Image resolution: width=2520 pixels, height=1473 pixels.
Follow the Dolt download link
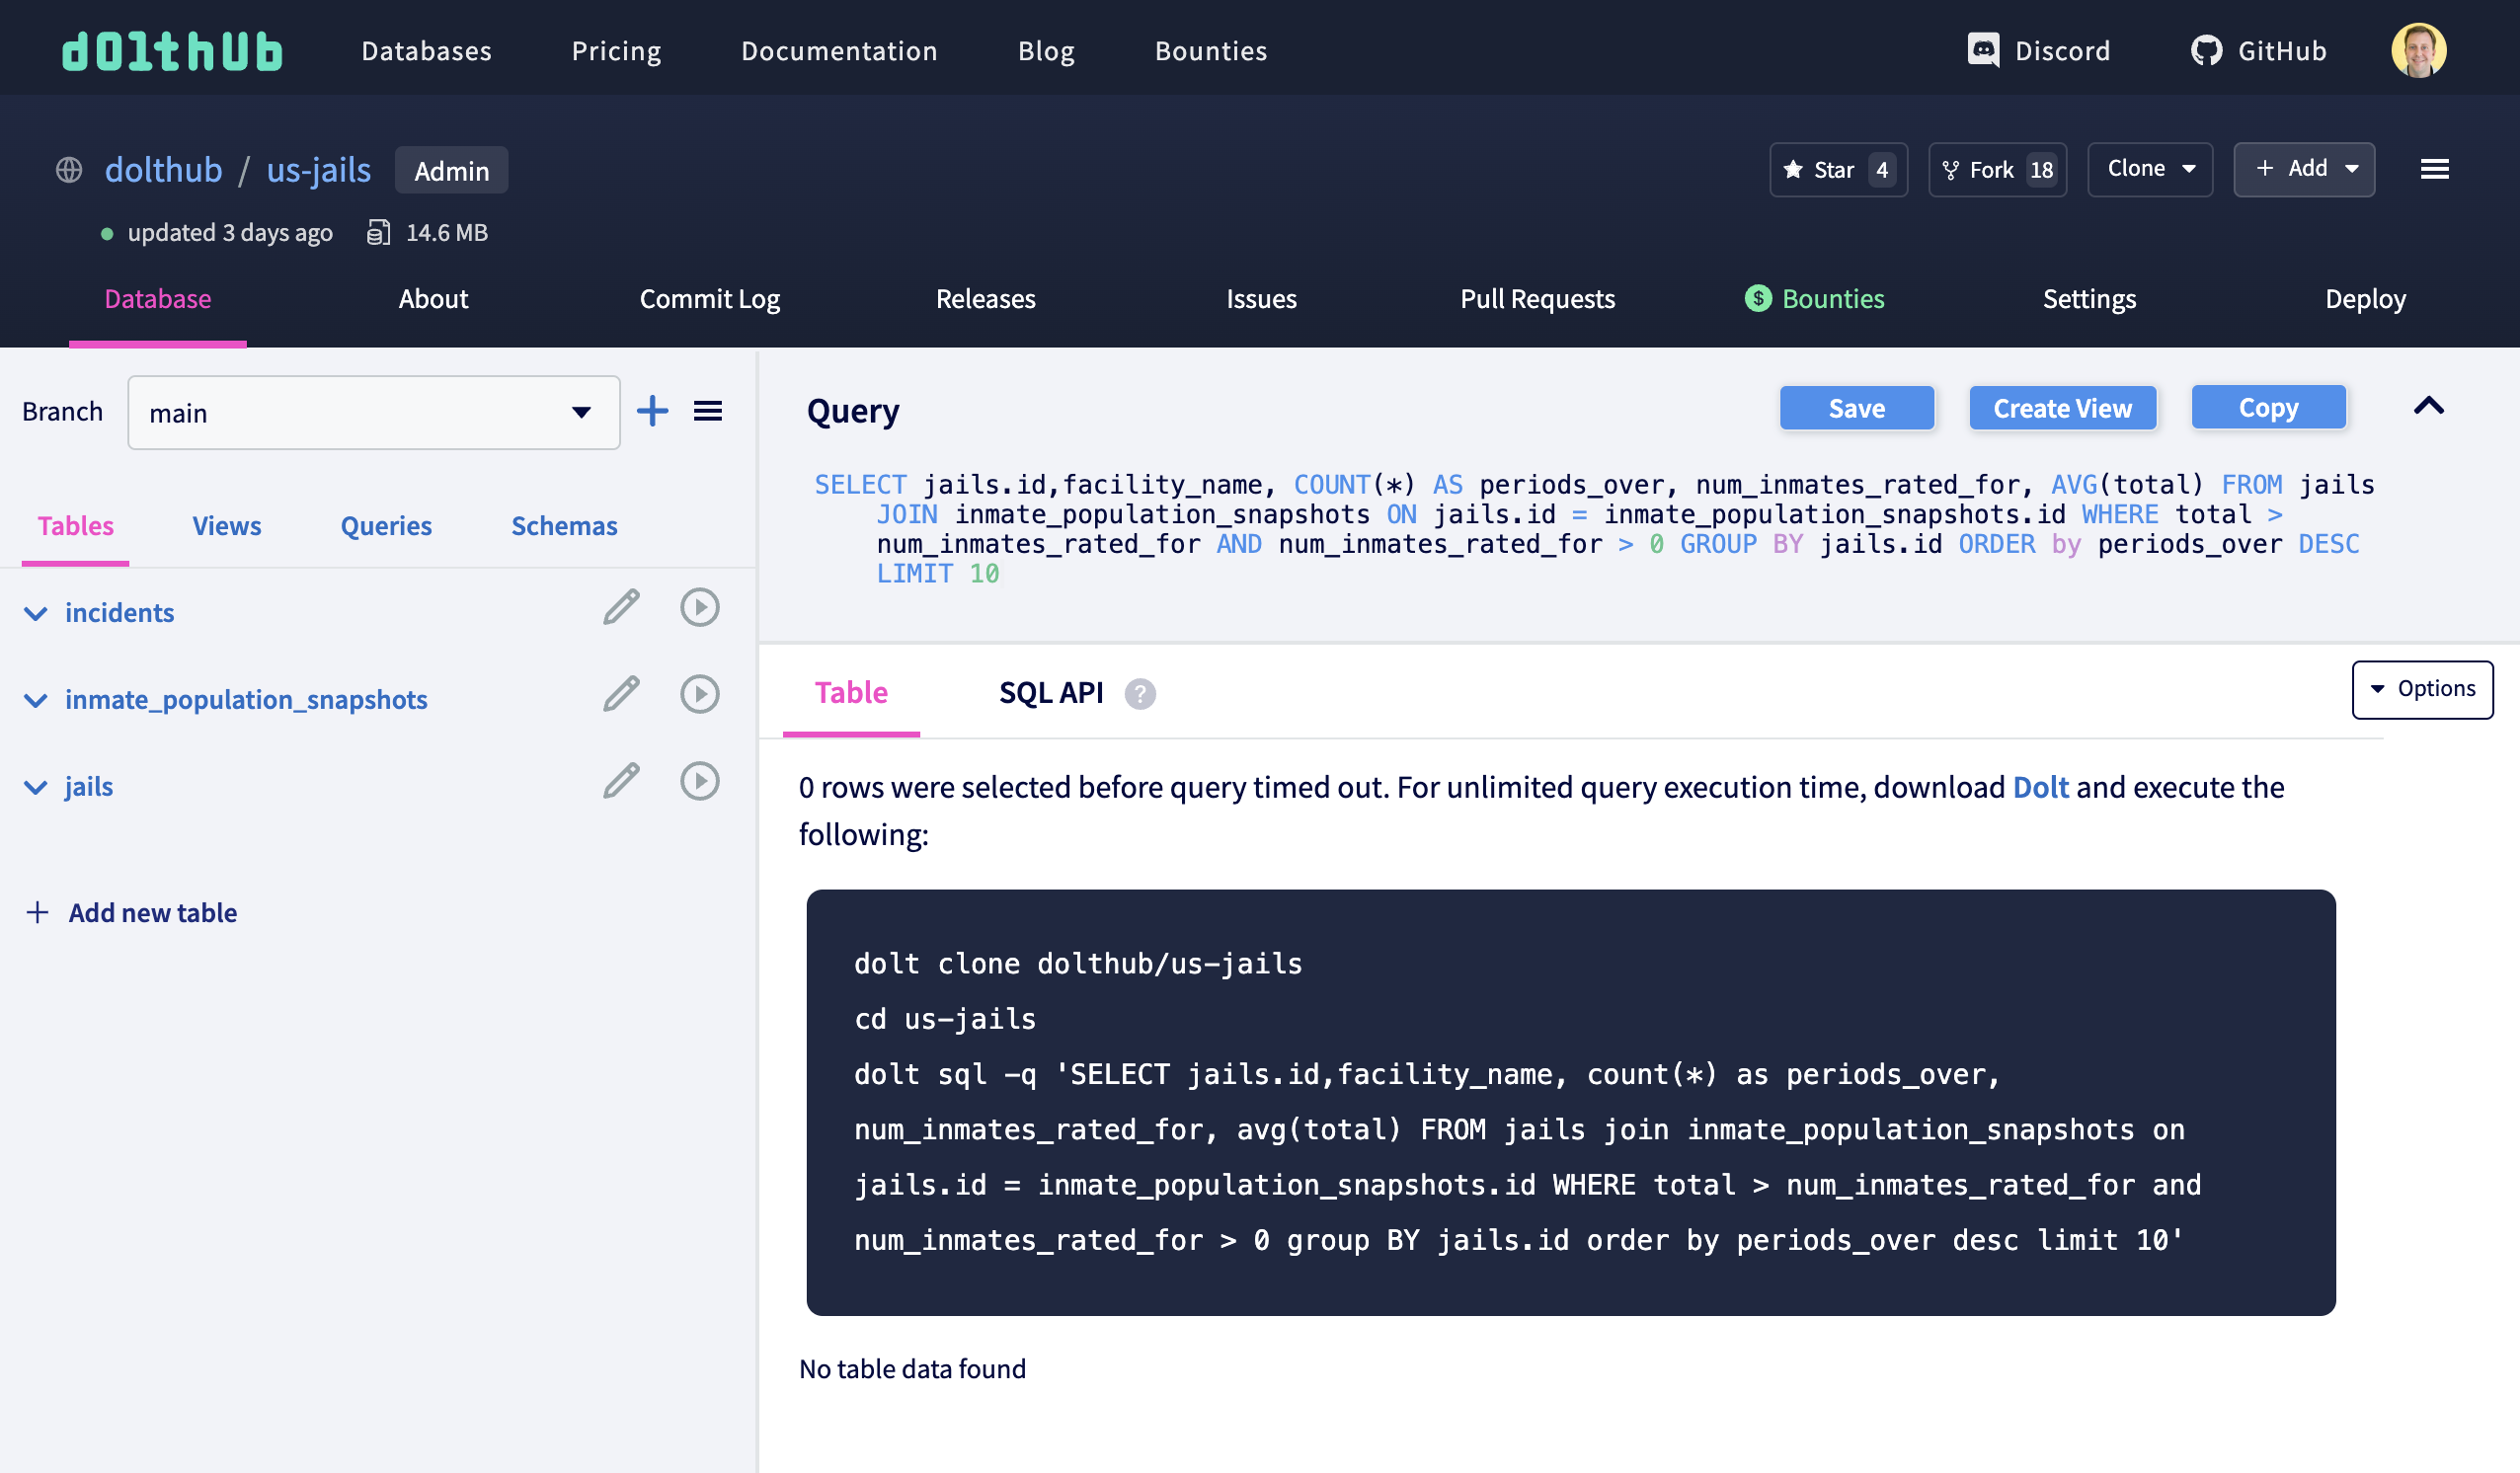(2041, 787)
